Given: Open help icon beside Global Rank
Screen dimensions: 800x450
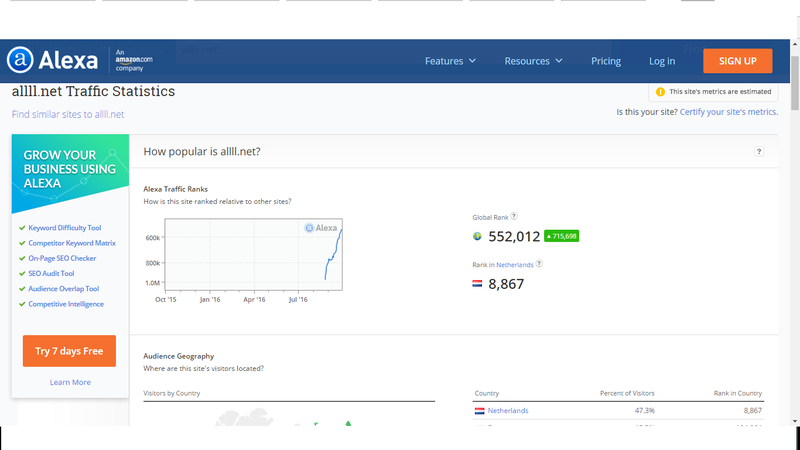Looking at the screenshot, I should [x=514, y=216].
